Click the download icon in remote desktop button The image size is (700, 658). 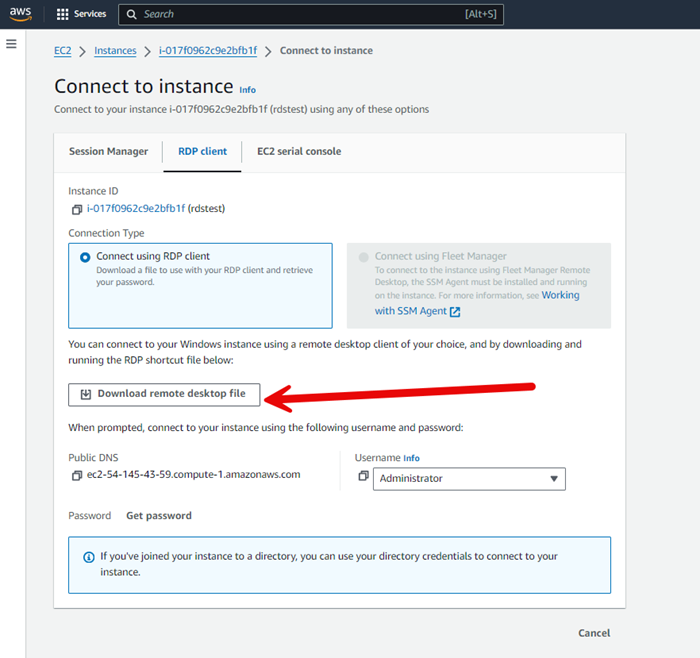(x=86, y=394)
